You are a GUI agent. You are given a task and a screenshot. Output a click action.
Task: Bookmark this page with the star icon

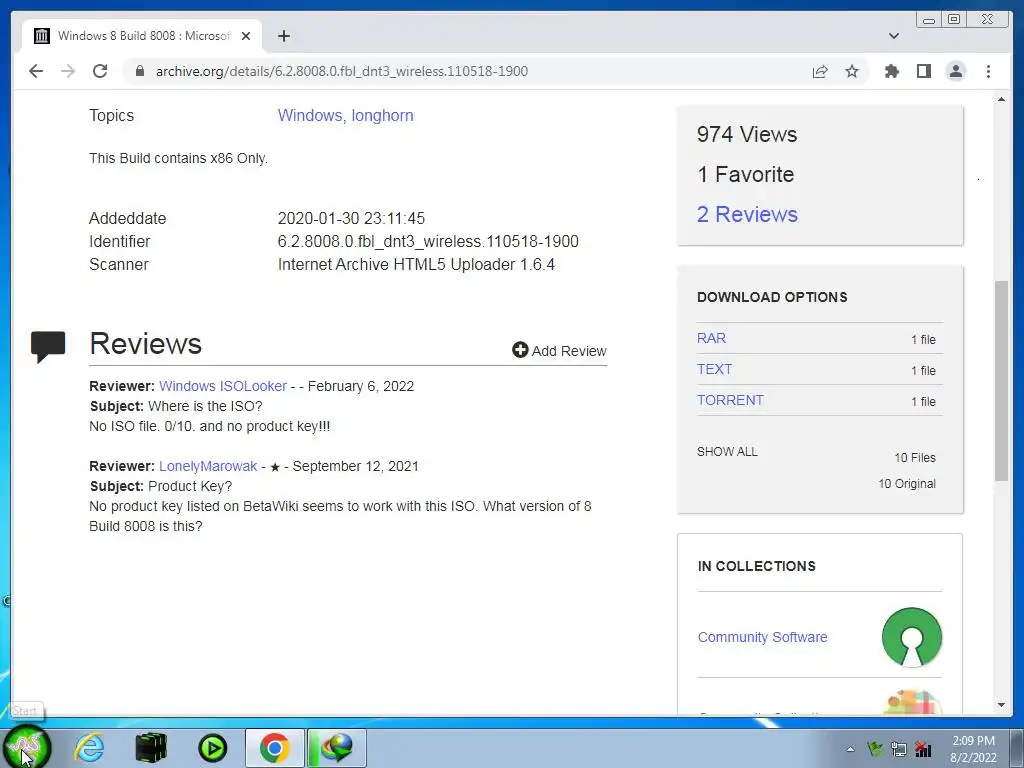coord(852,71)
